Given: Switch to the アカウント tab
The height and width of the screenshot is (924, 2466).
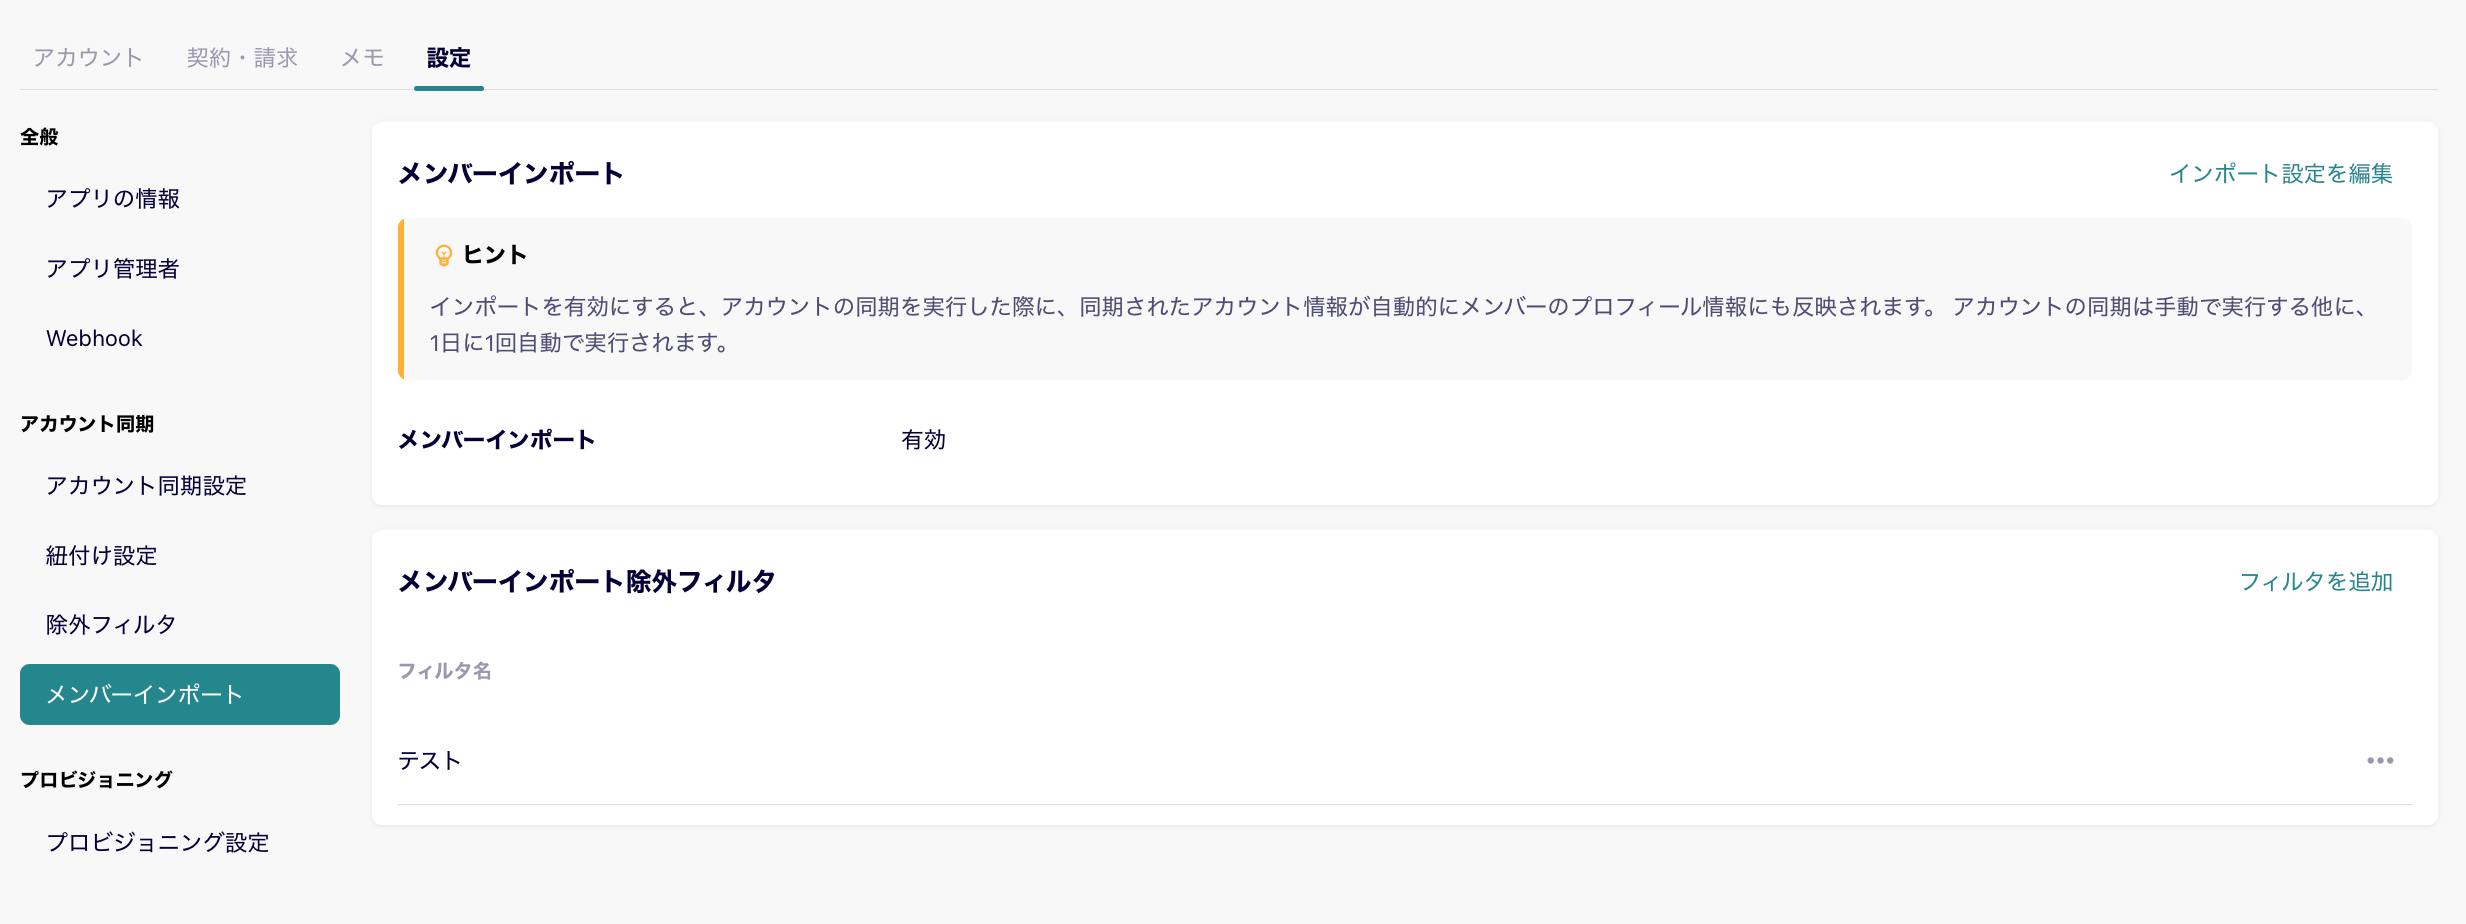Looking at the screenshot, I should 88,57.
